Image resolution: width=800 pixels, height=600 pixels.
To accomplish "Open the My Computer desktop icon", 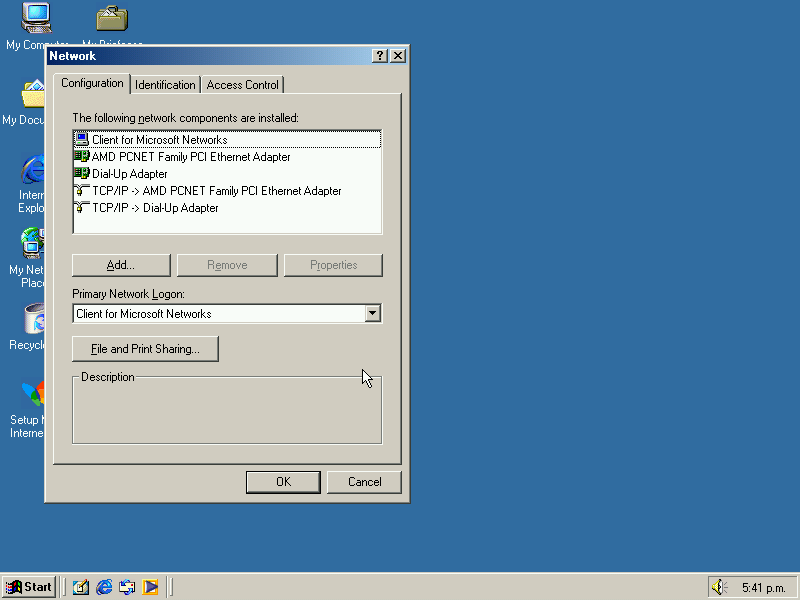I will click(x=36, y=18).
